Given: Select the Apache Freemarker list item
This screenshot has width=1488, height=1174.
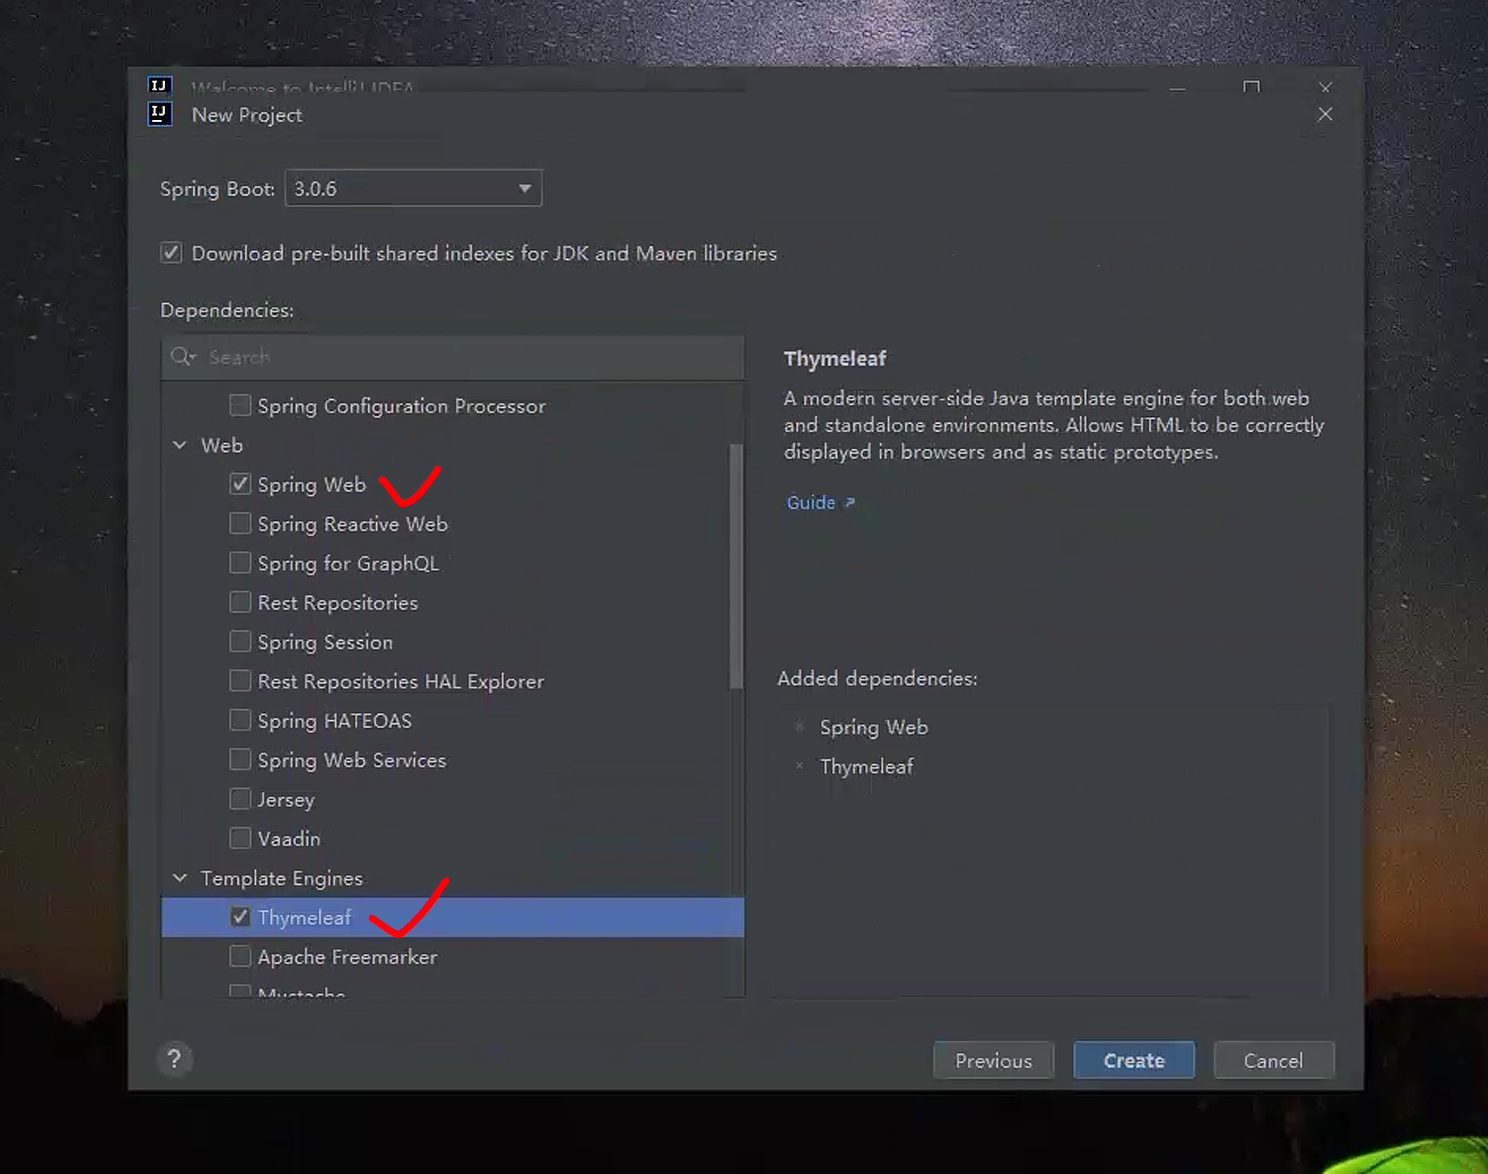Looking at the screenshot, I should tap(347, 957).
